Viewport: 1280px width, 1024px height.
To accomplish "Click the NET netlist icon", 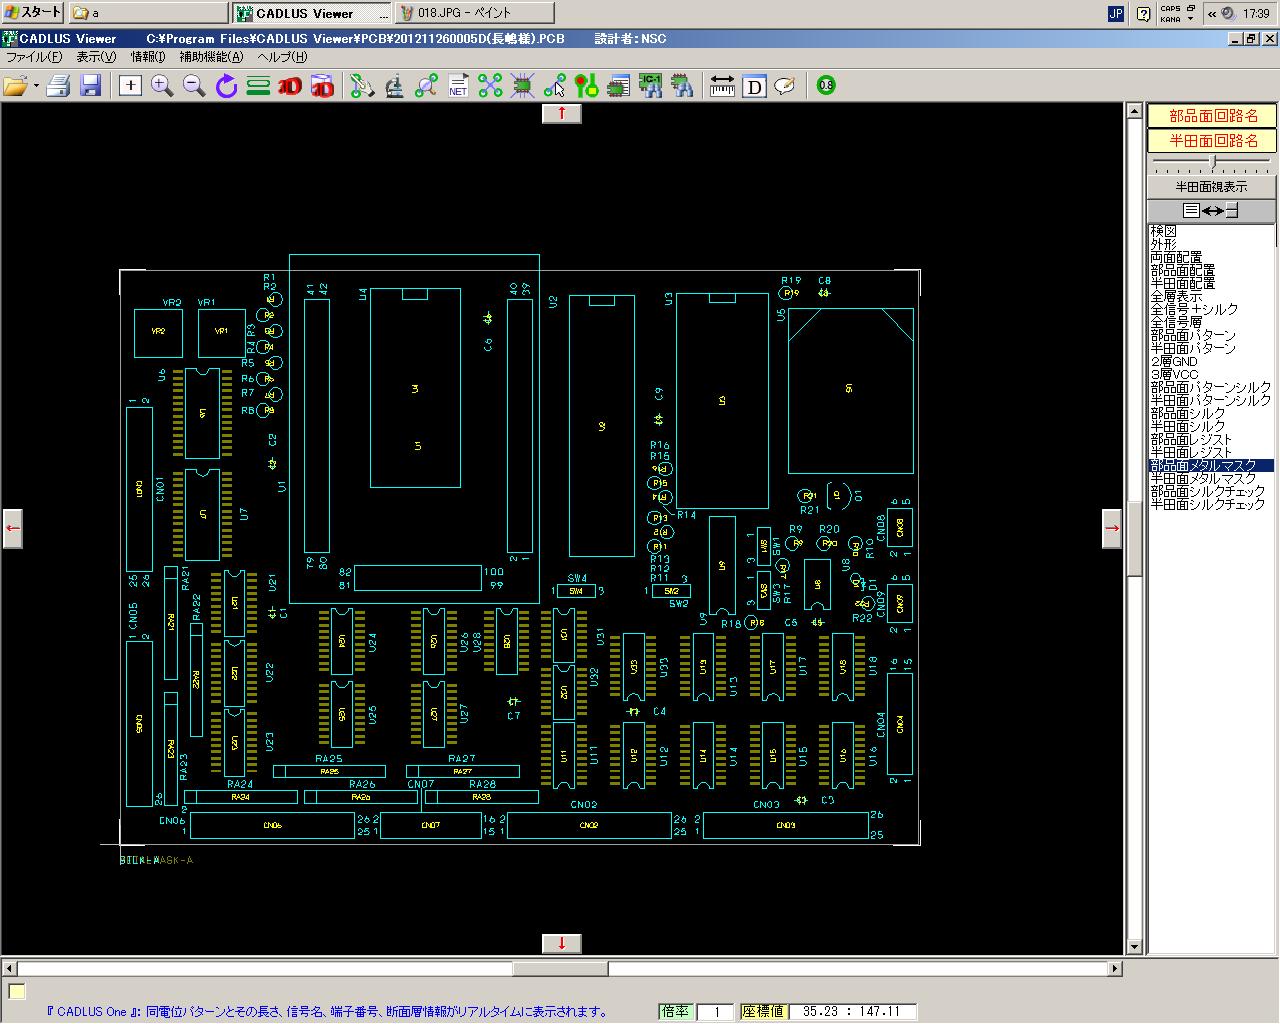I will [x=458, y=86].
